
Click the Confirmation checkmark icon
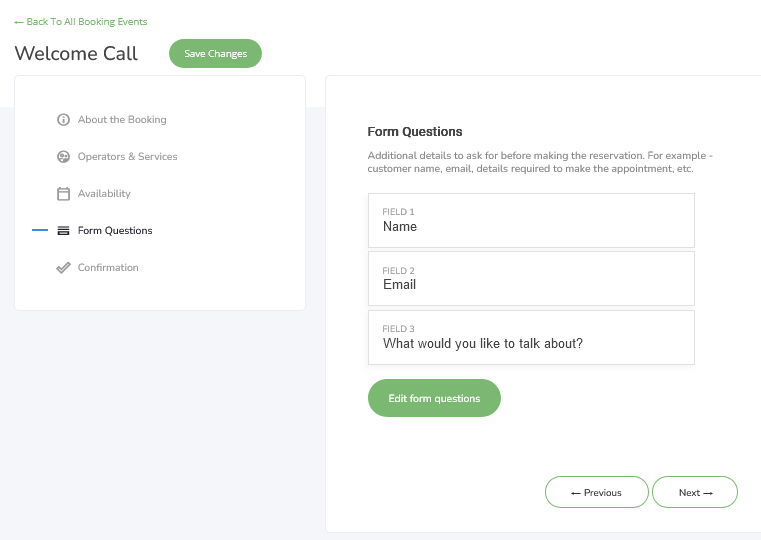coord(64,268)
